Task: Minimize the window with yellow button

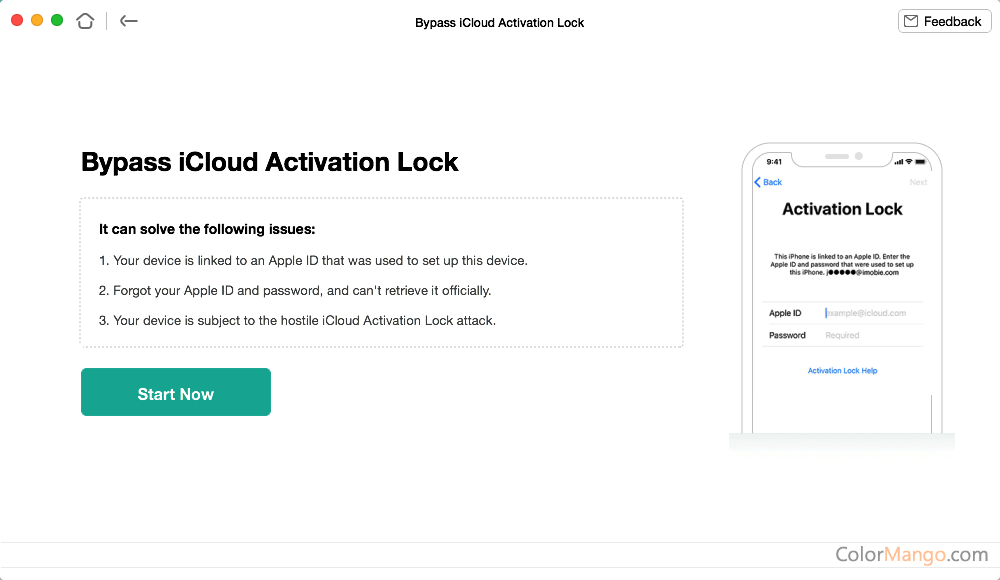Action: pos(37,20)
